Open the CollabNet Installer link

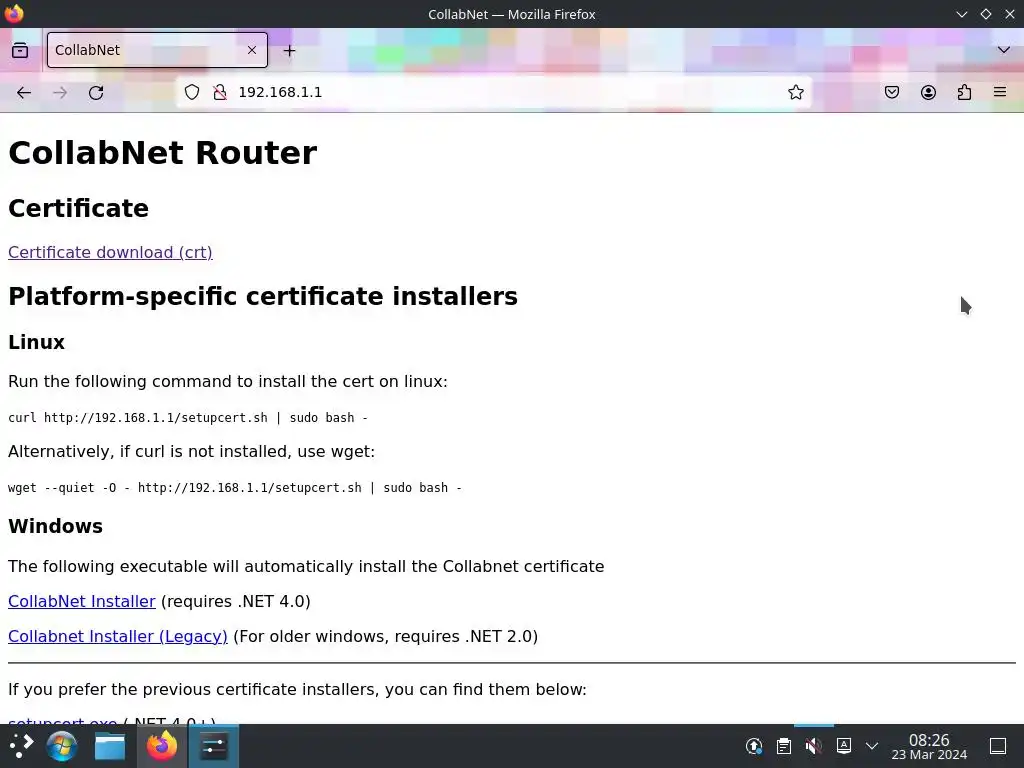click(82, 601)
